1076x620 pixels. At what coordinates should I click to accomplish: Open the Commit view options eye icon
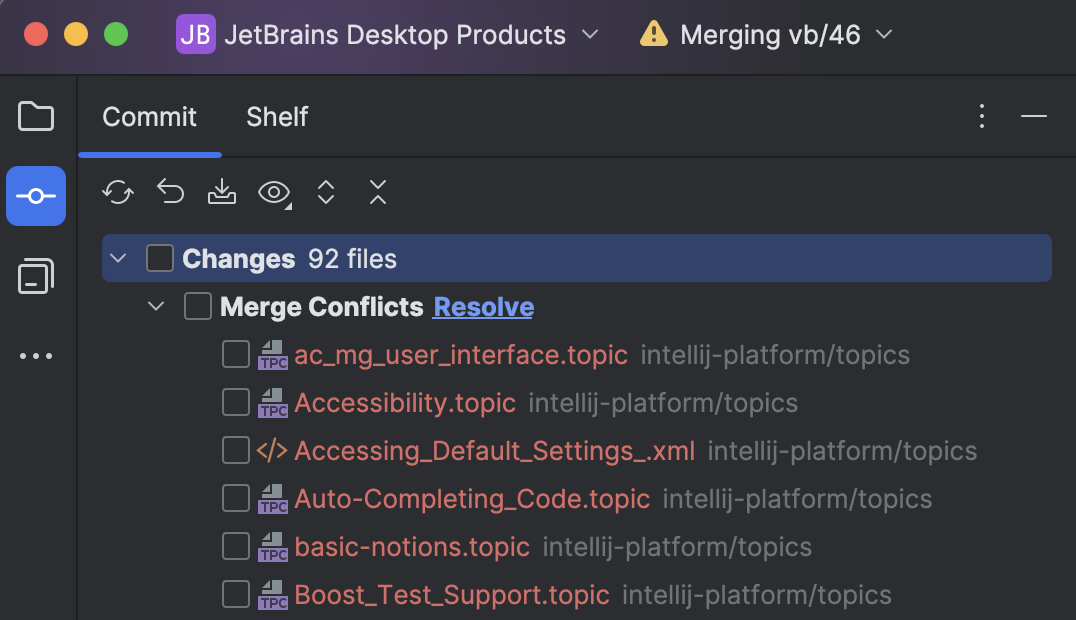point(272,192)
